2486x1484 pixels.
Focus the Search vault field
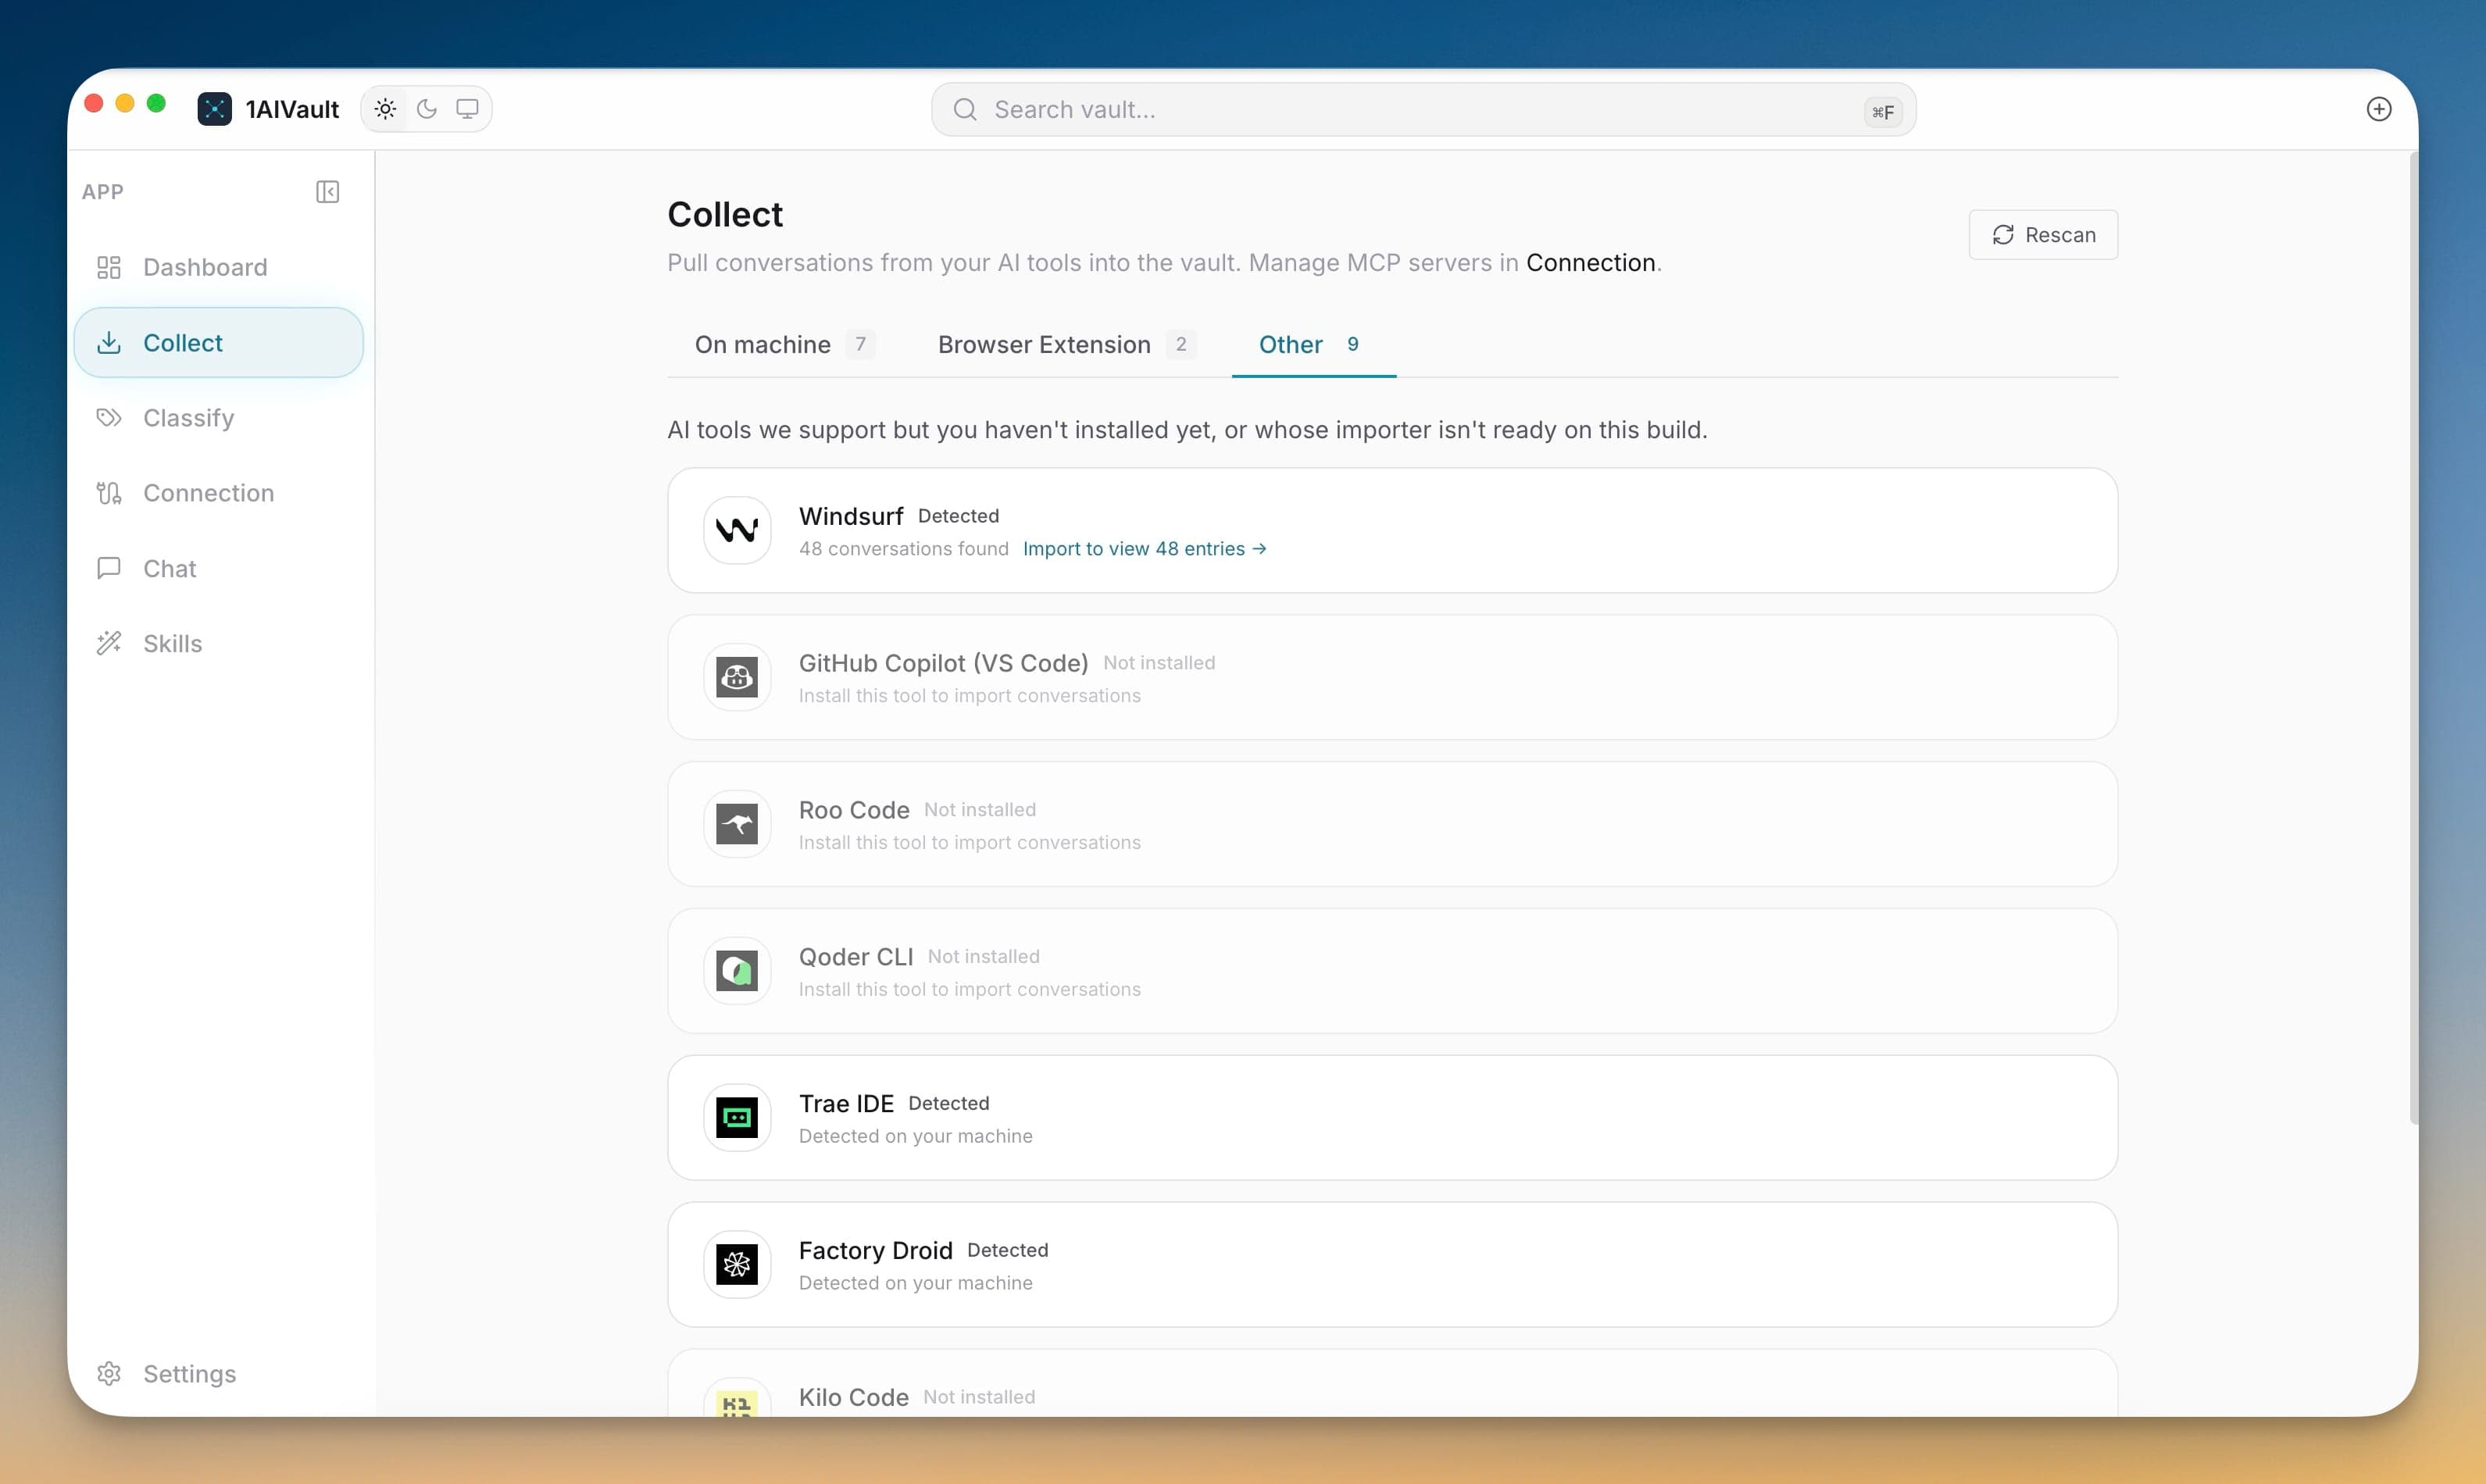click(x=1423, y=110)
